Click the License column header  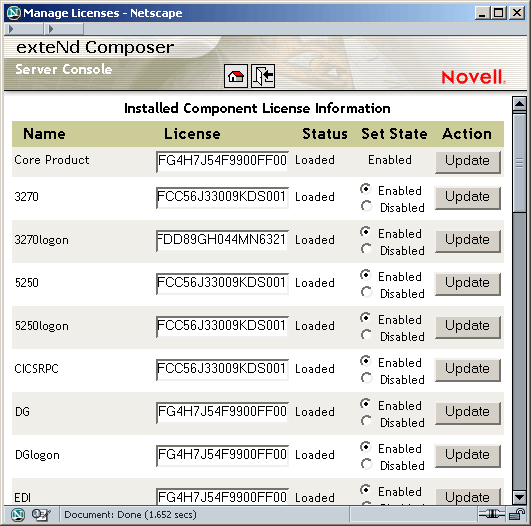pos(192,134)
